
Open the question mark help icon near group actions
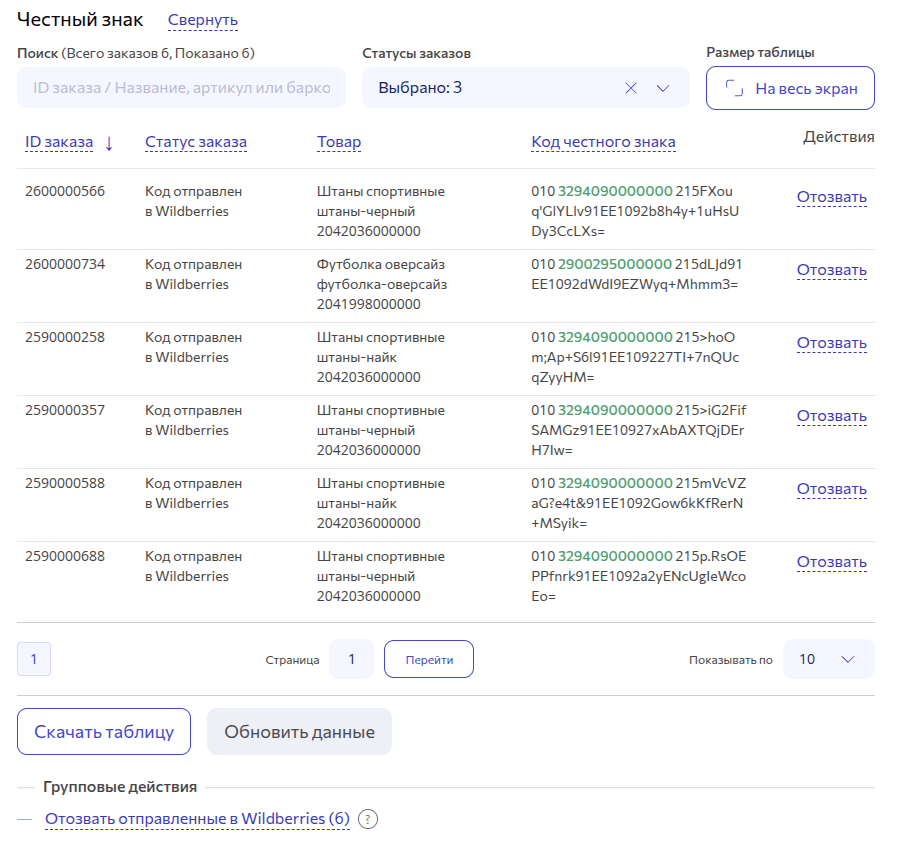click(369, 819)
